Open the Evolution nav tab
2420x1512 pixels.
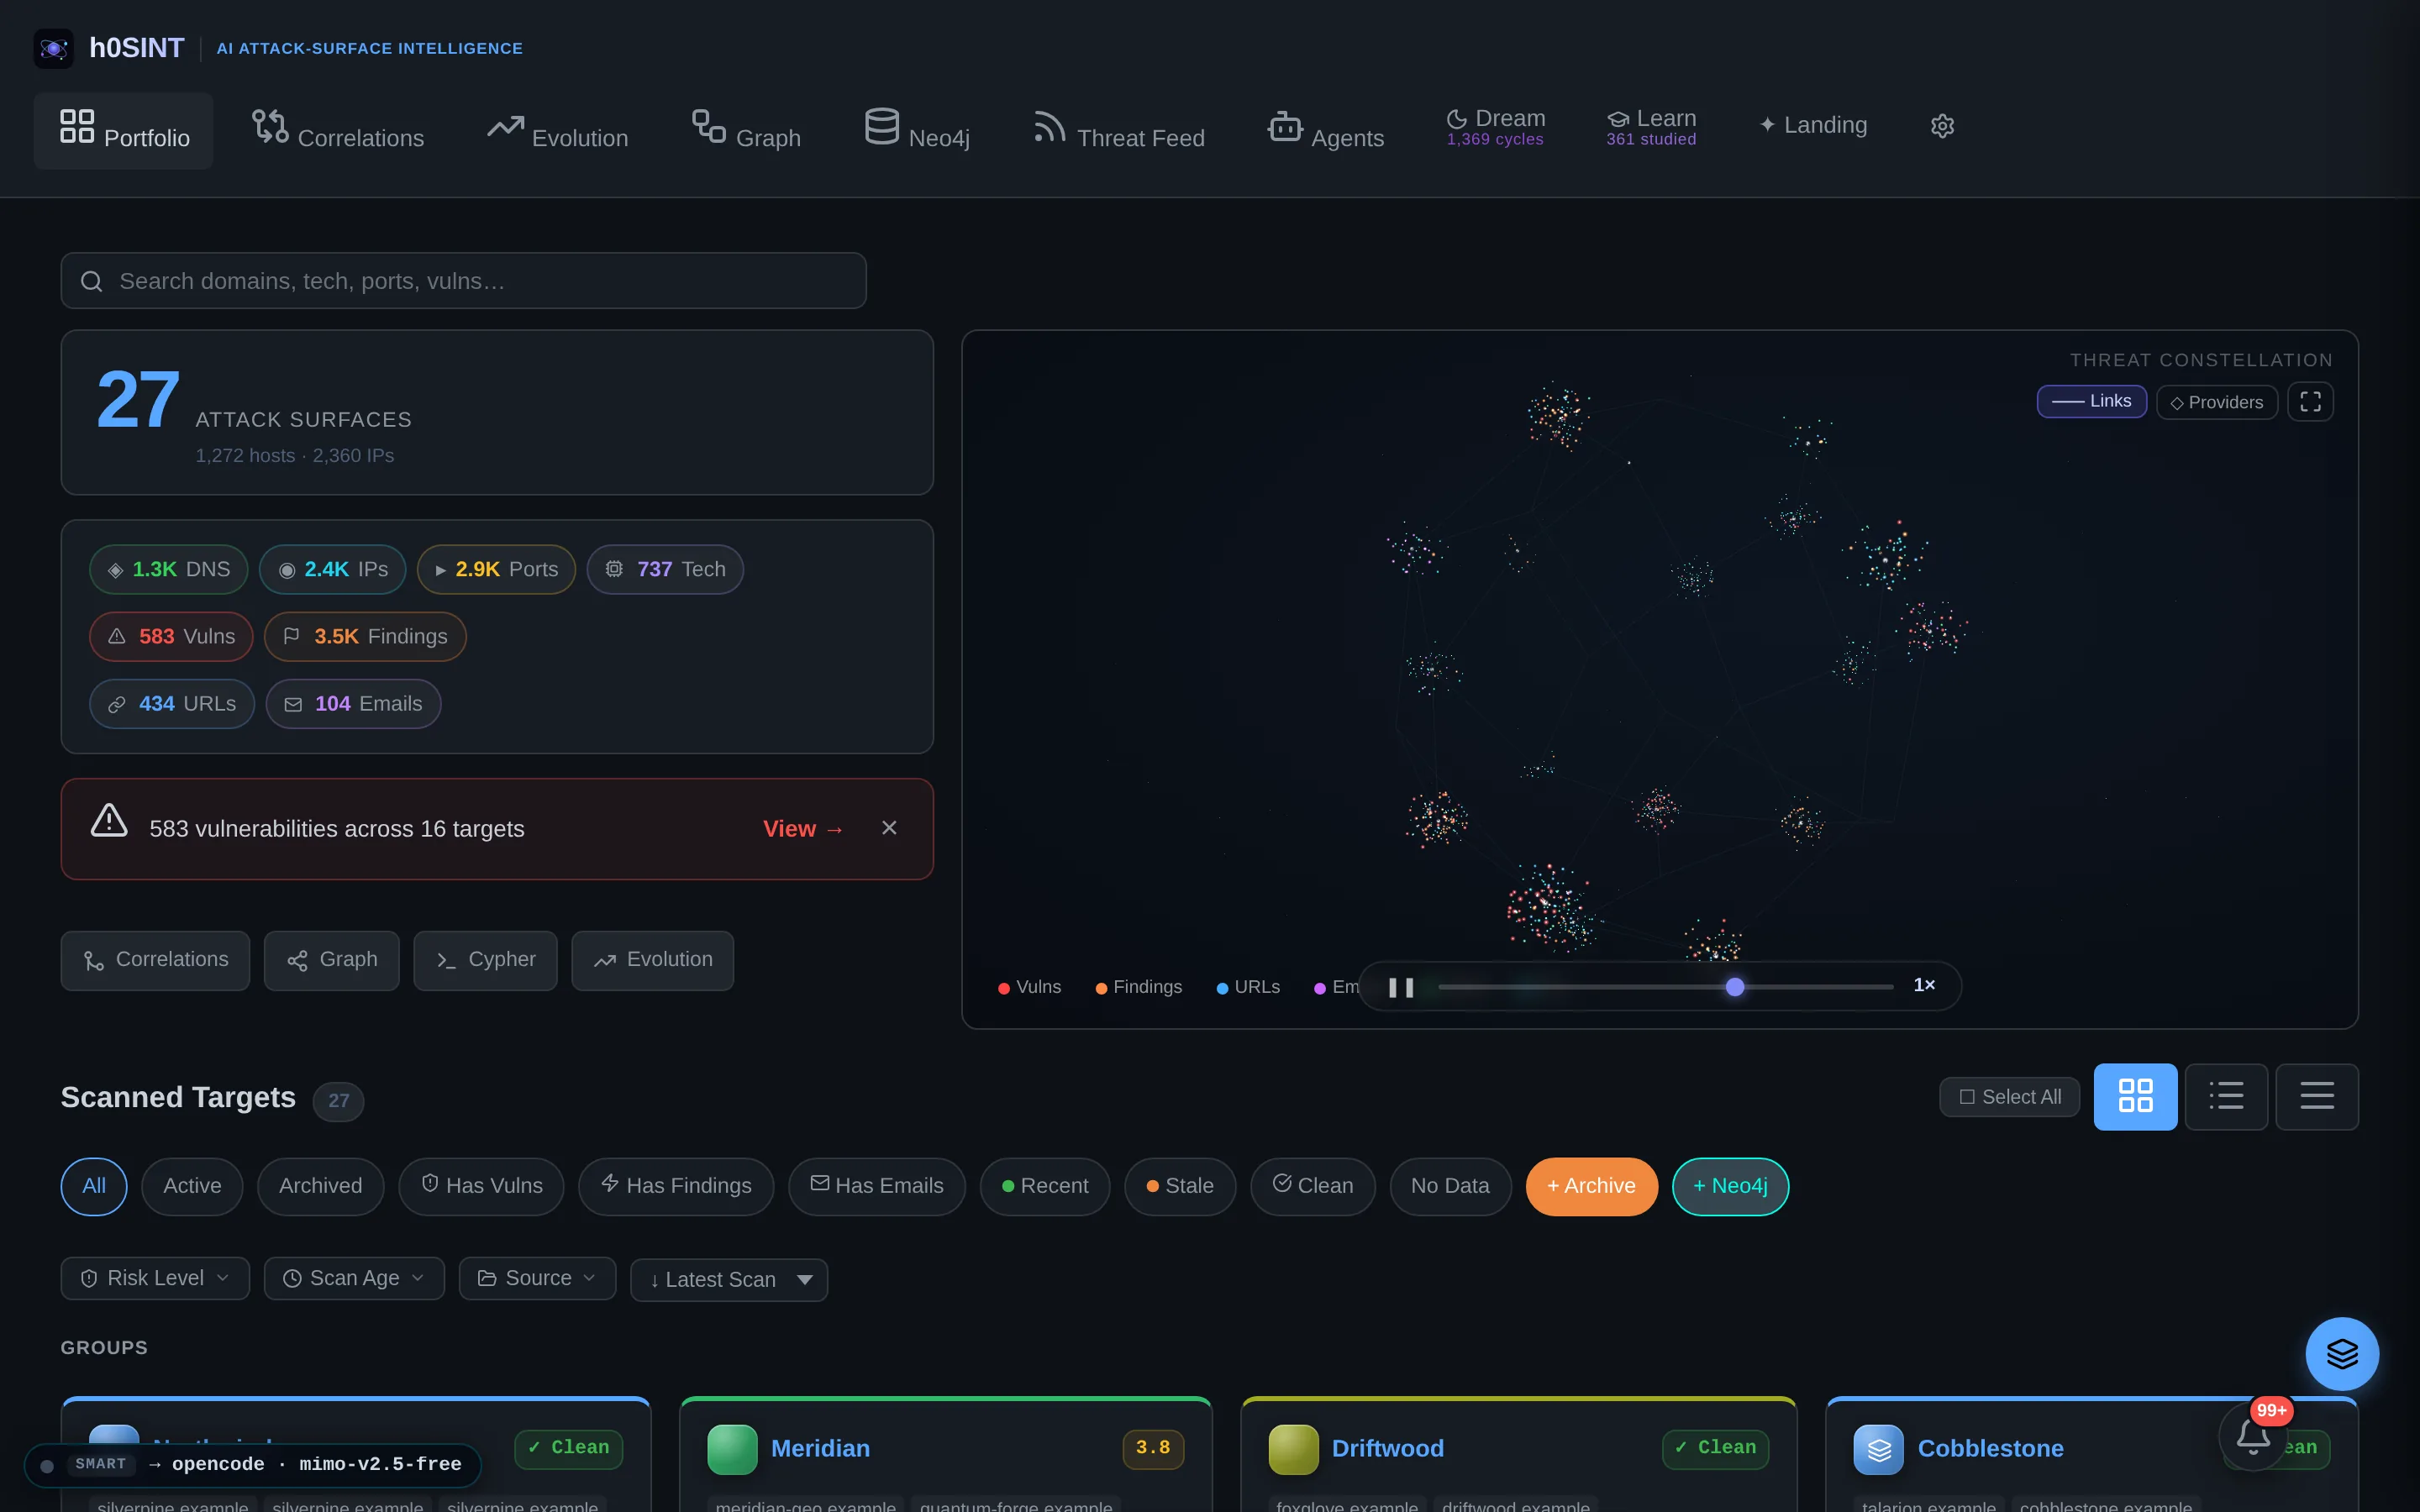coord(558,130)
